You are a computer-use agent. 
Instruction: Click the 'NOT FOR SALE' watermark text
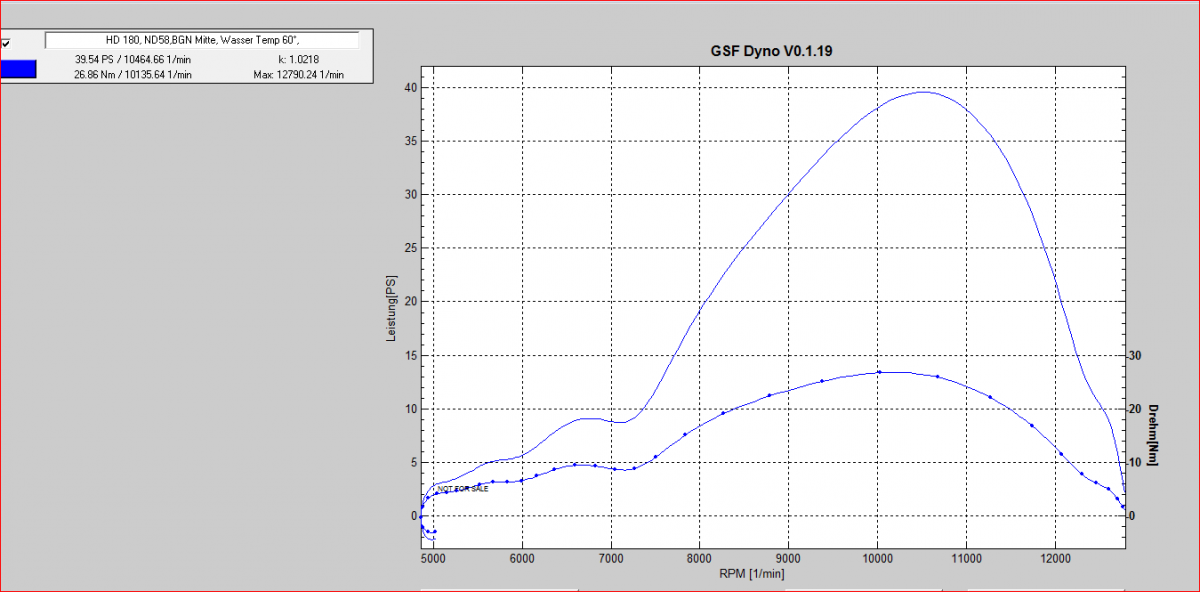[463, 489]
